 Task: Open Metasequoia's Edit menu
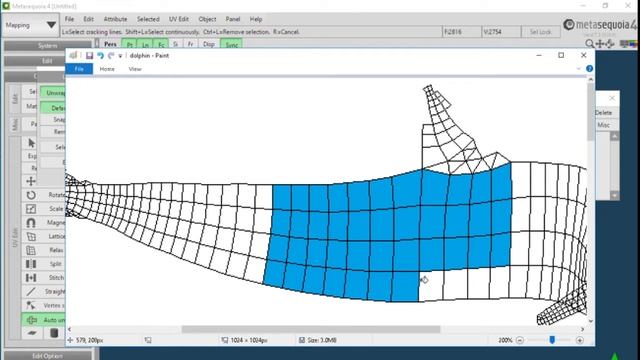point(88,19)
